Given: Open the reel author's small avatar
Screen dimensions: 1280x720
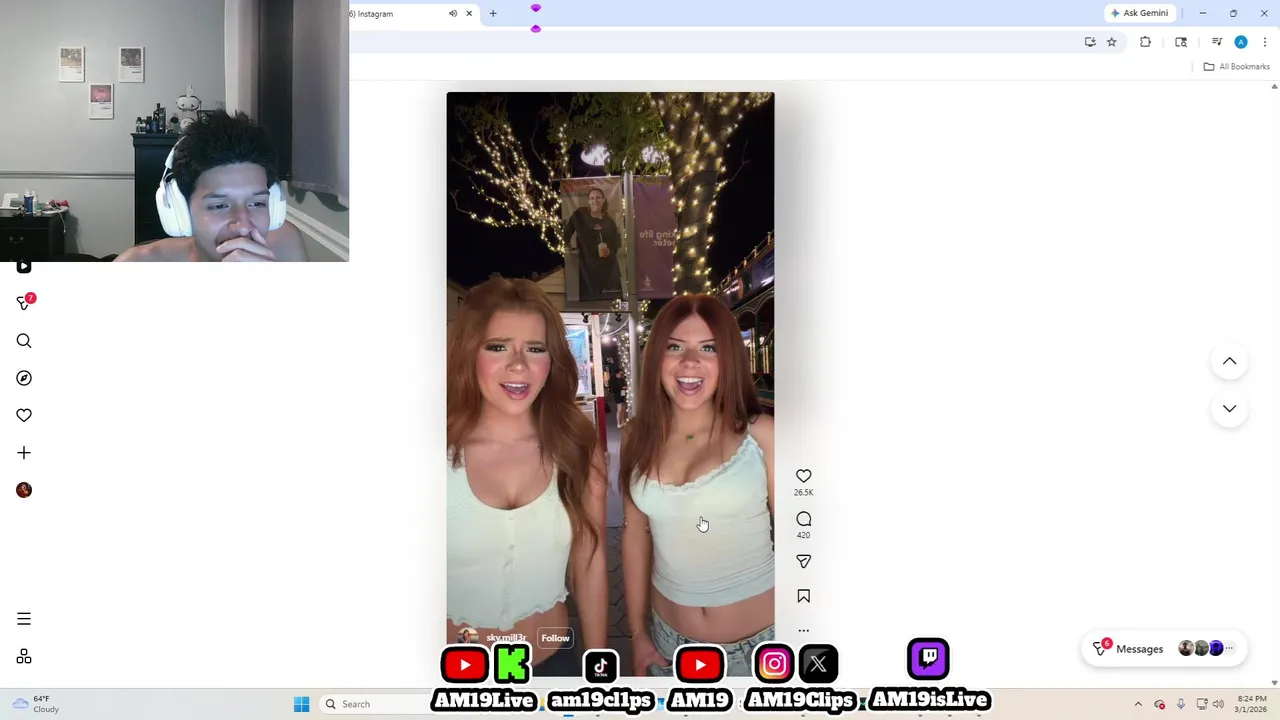Looking at the screenshot, I should pyautogui.click(x=467, y=637).
